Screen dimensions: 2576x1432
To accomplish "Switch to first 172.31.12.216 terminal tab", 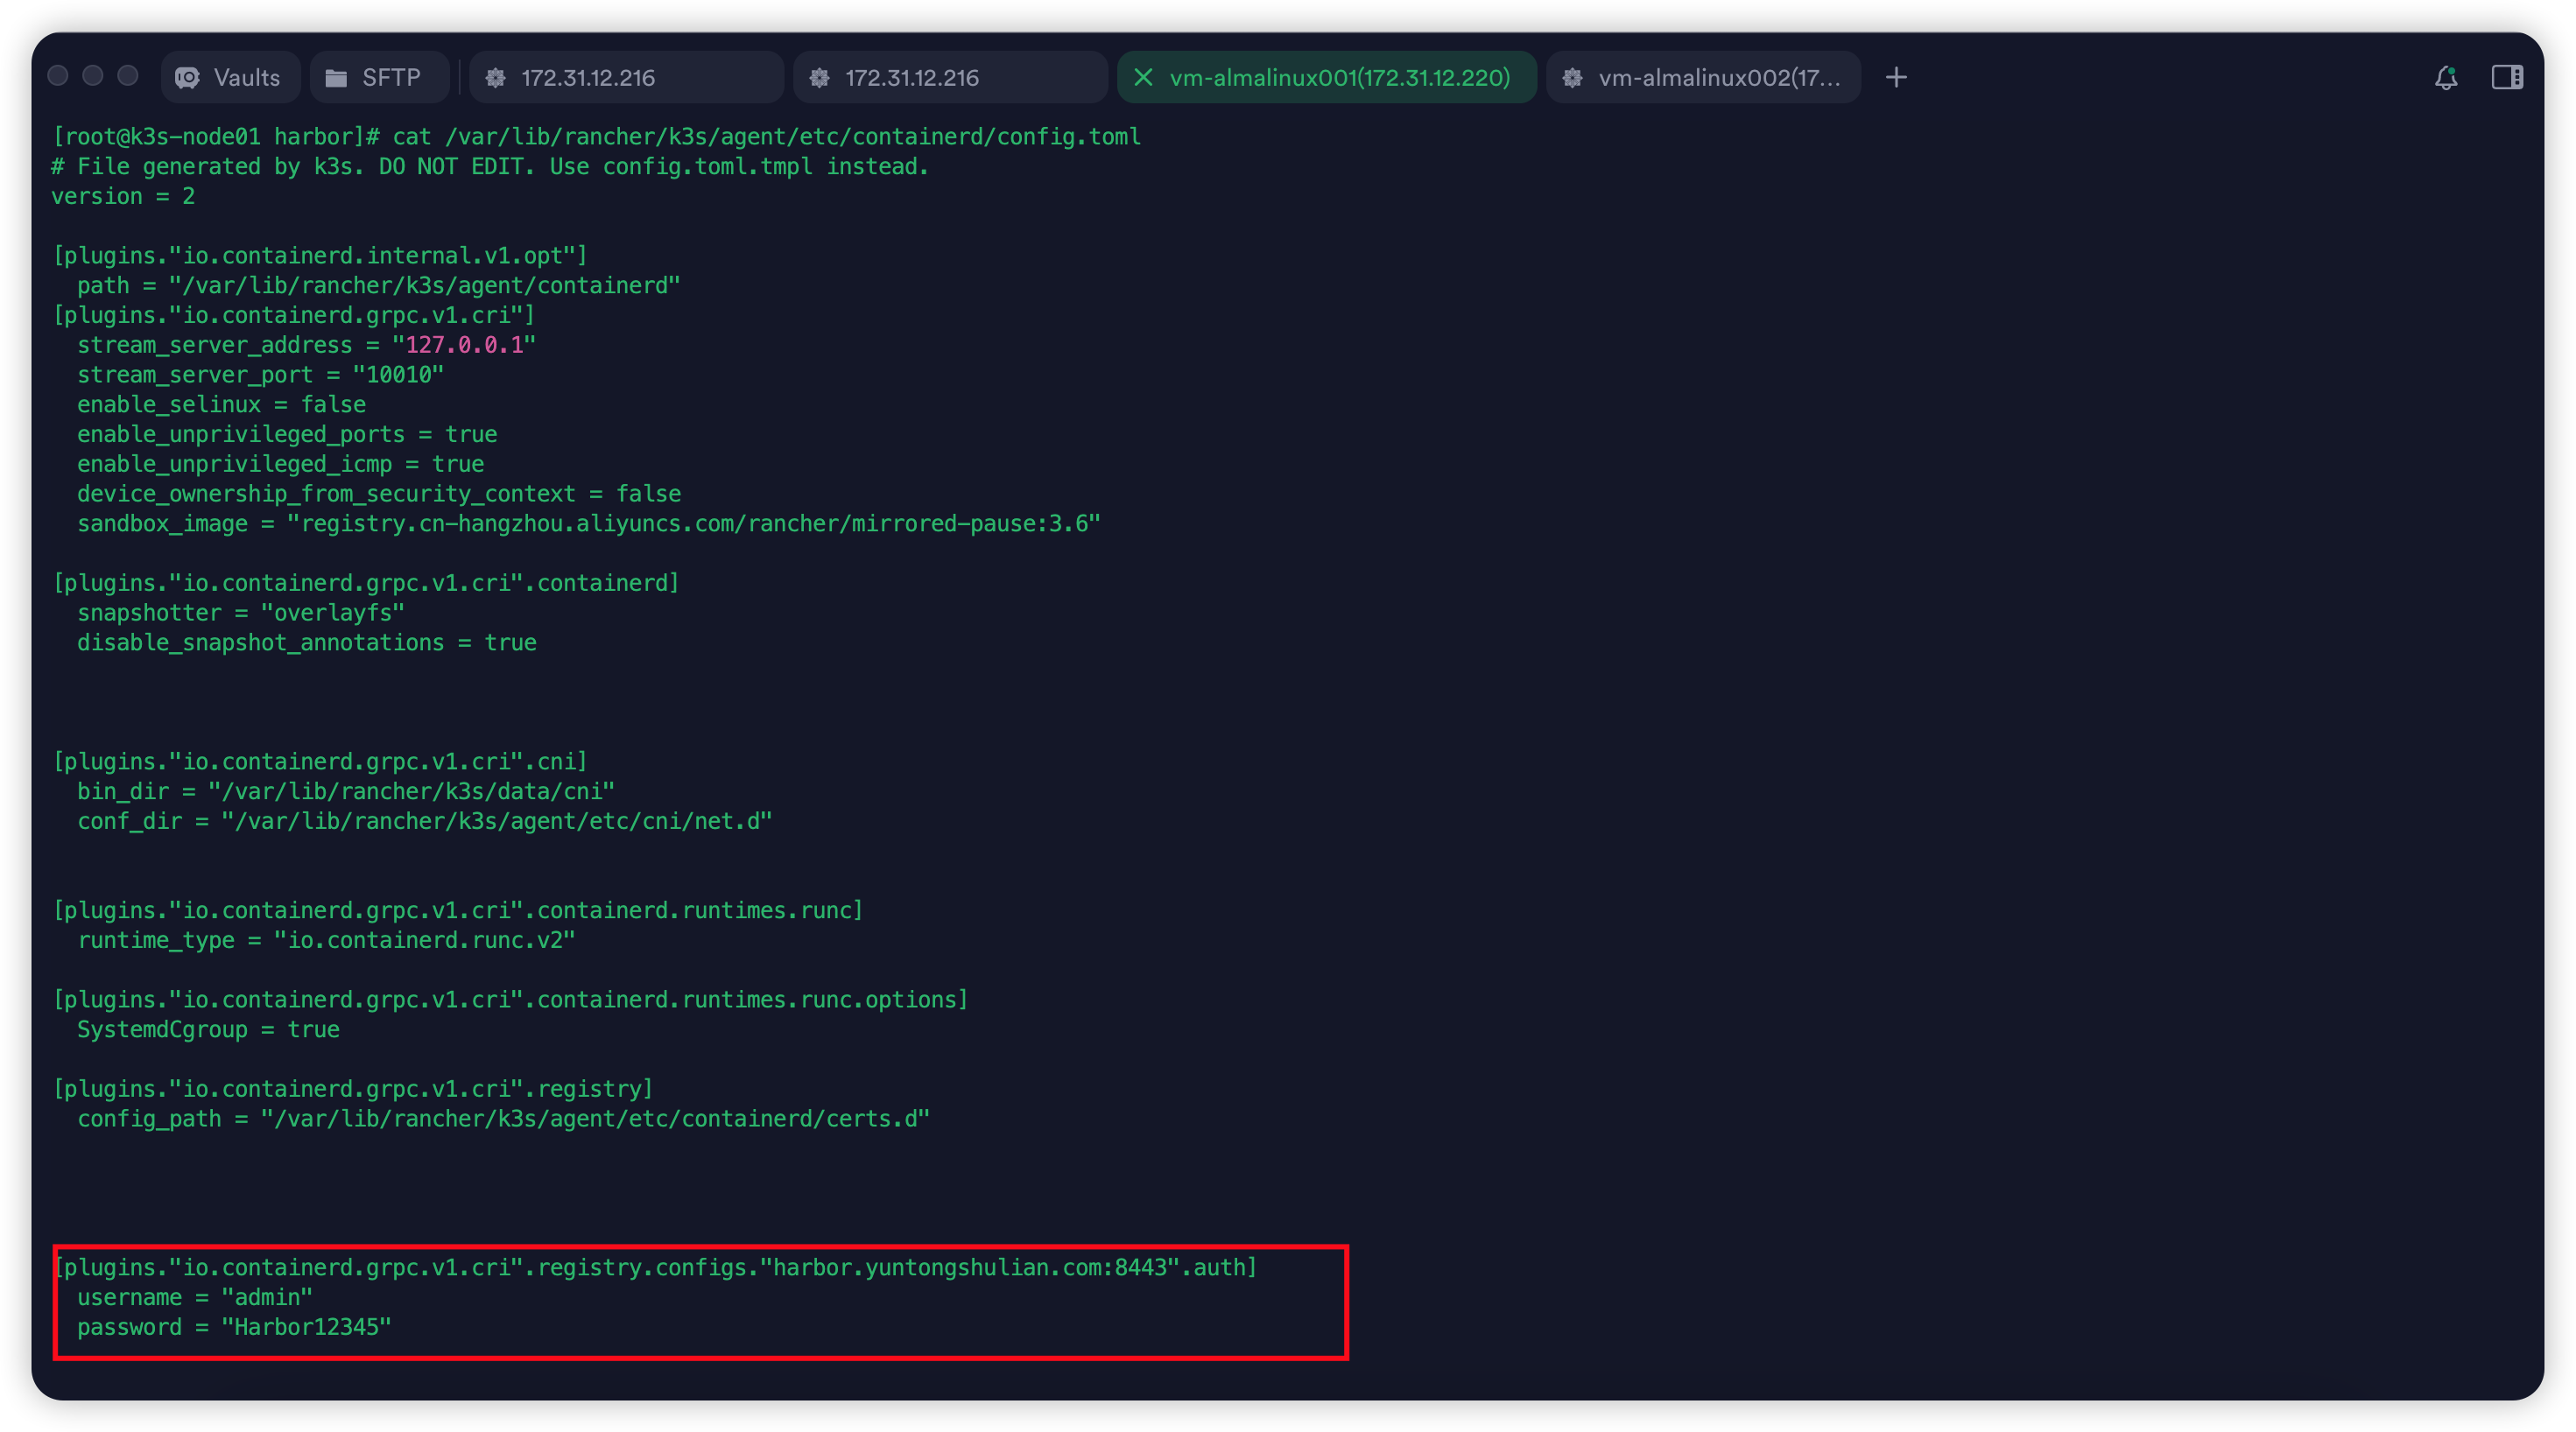I will [x=626, y=77].
